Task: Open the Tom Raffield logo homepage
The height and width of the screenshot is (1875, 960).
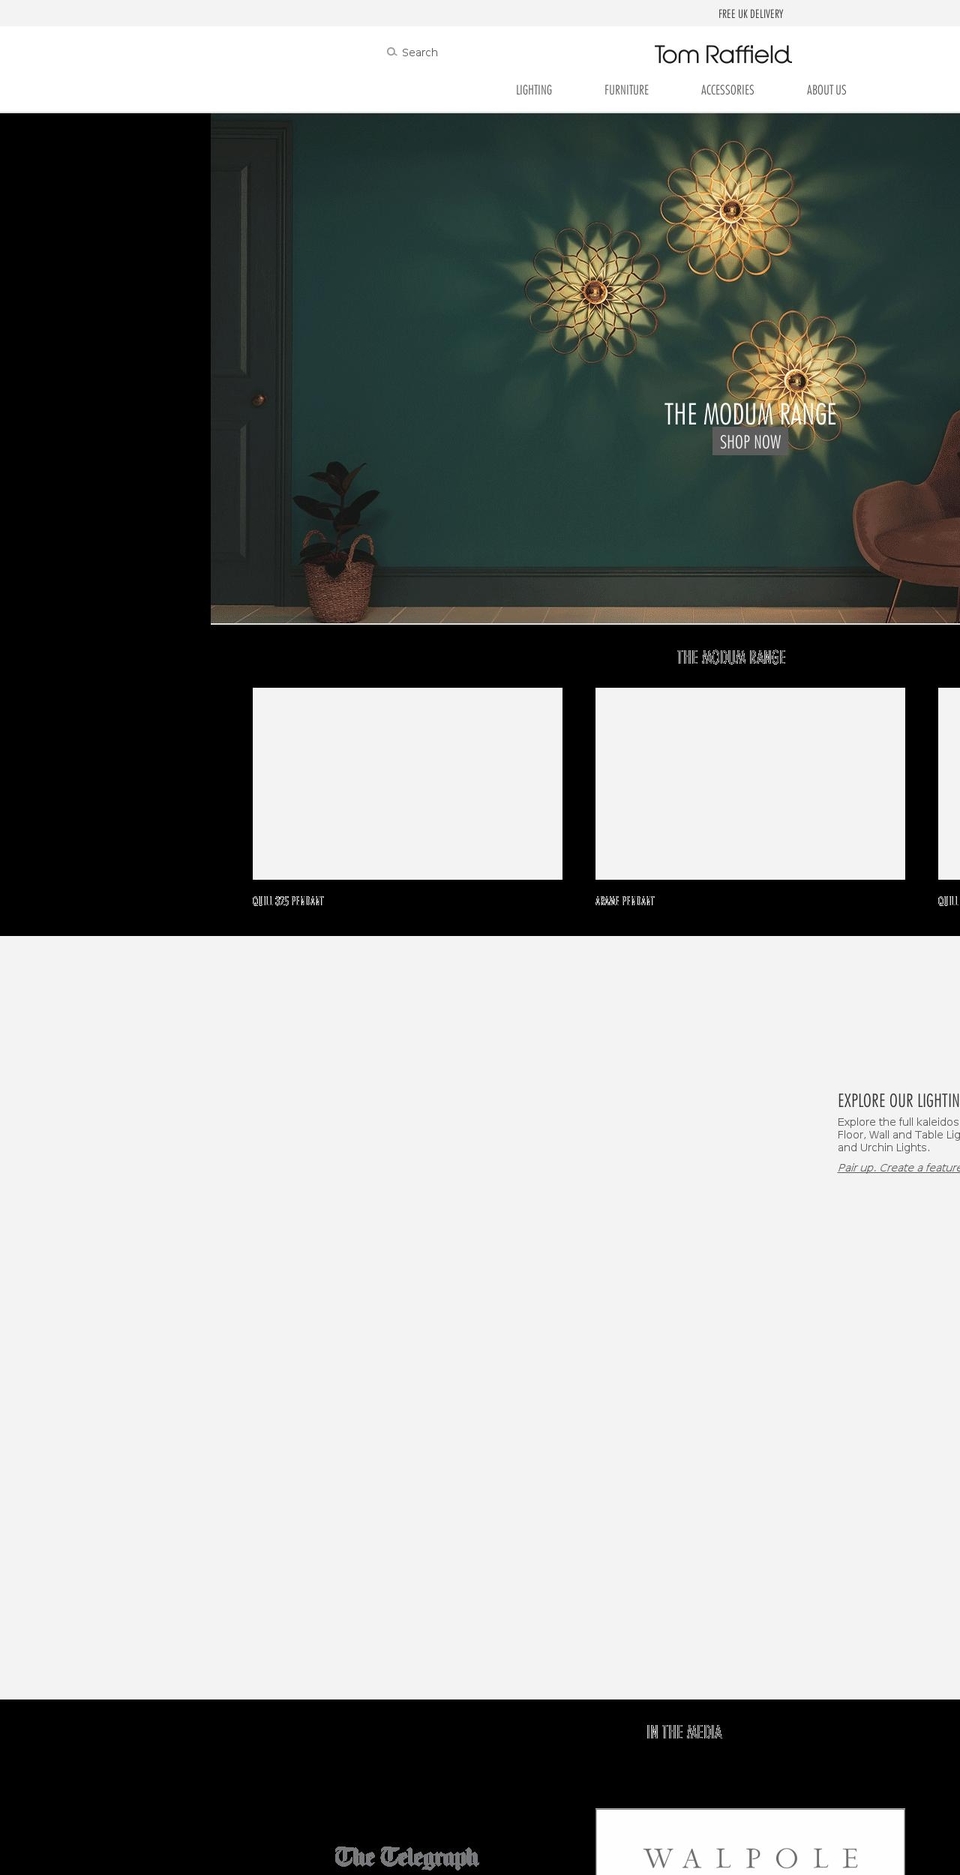Action: 723,54
